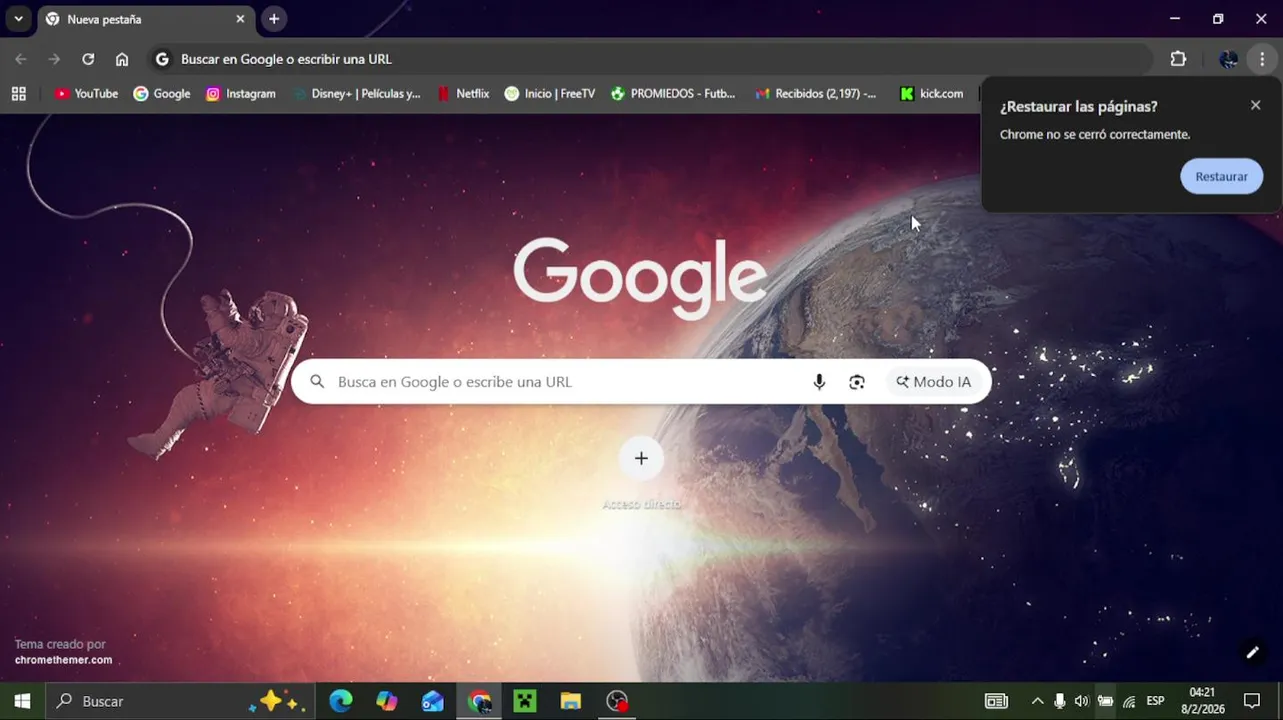Viewport: 1283px width, 720px height.
Task: Open the Windows Start menu
Action: [22, 701]
